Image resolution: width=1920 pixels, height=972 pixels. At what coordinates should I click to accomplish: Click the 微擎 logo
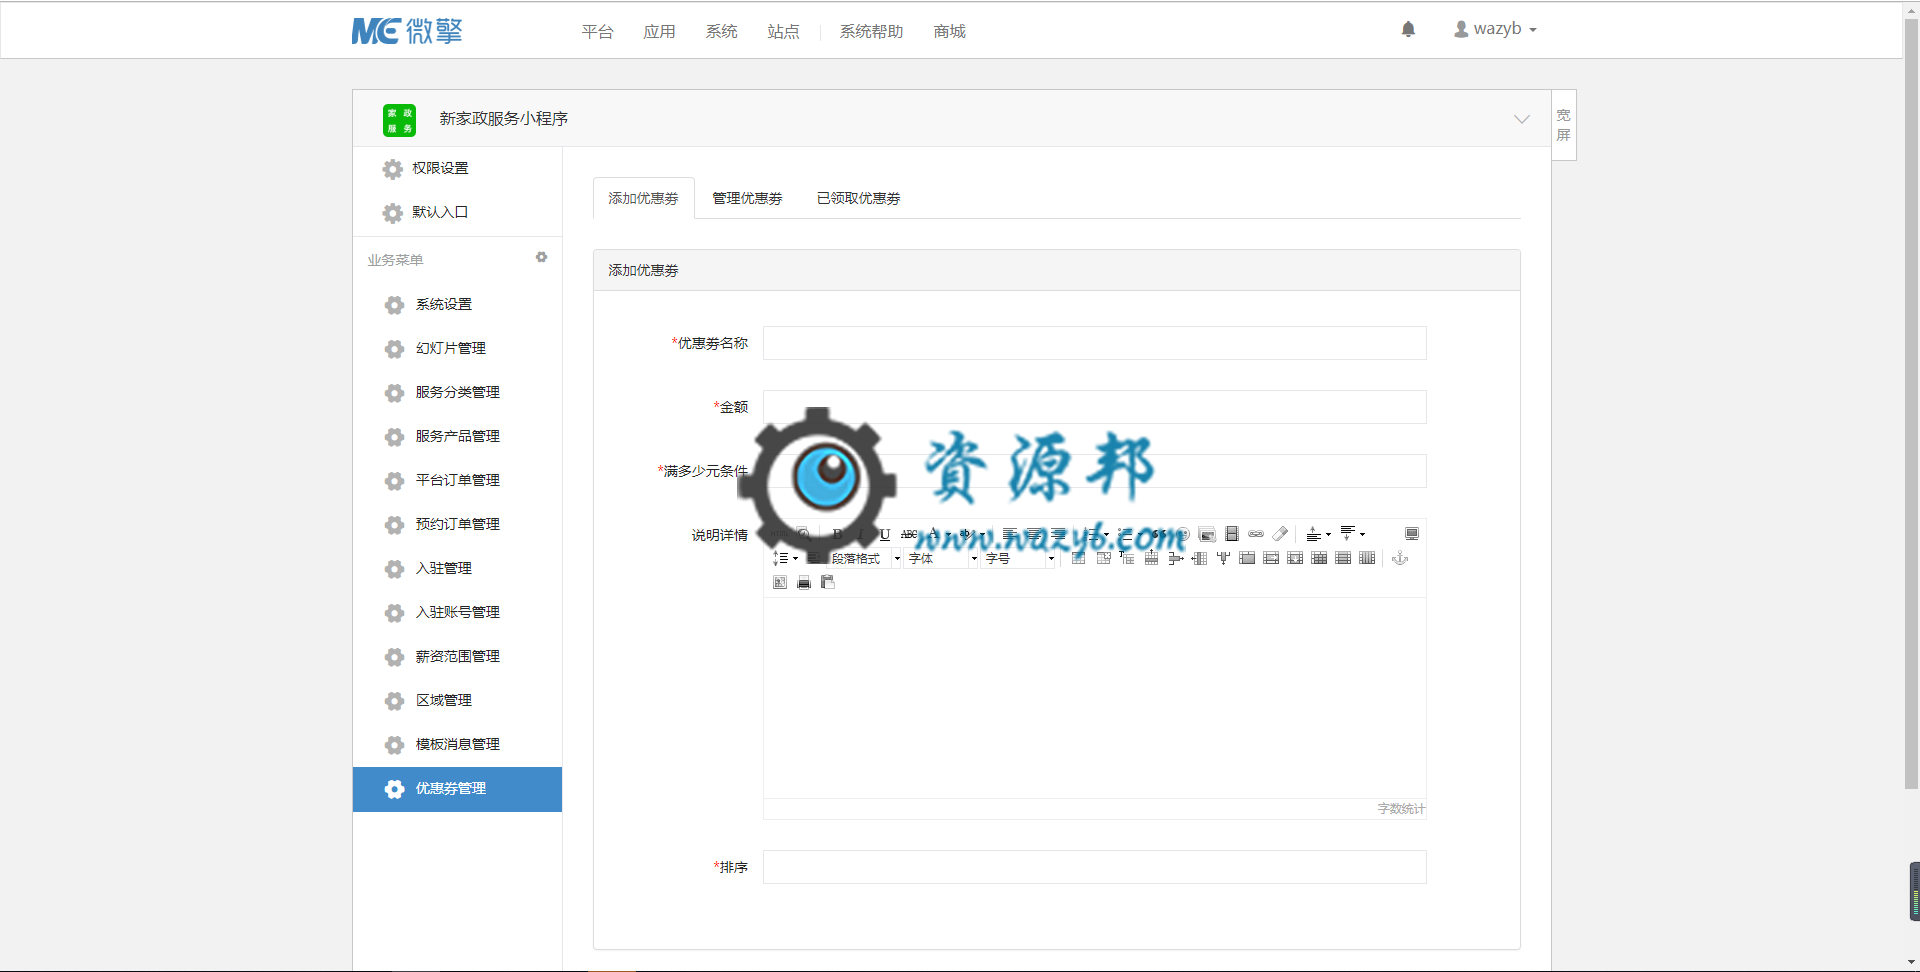[407, 31]
